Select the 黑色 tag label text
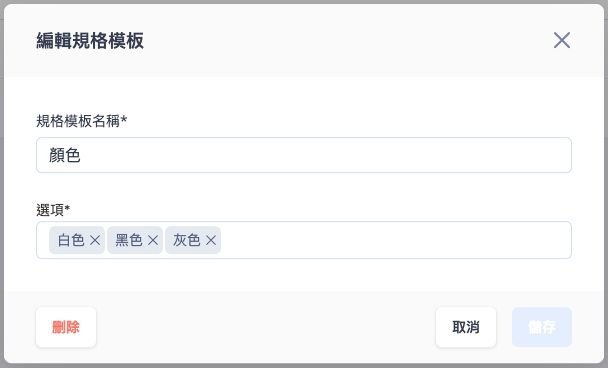This screenshot has height=368, width=608. pyautogui.click(x=129, y=240)
